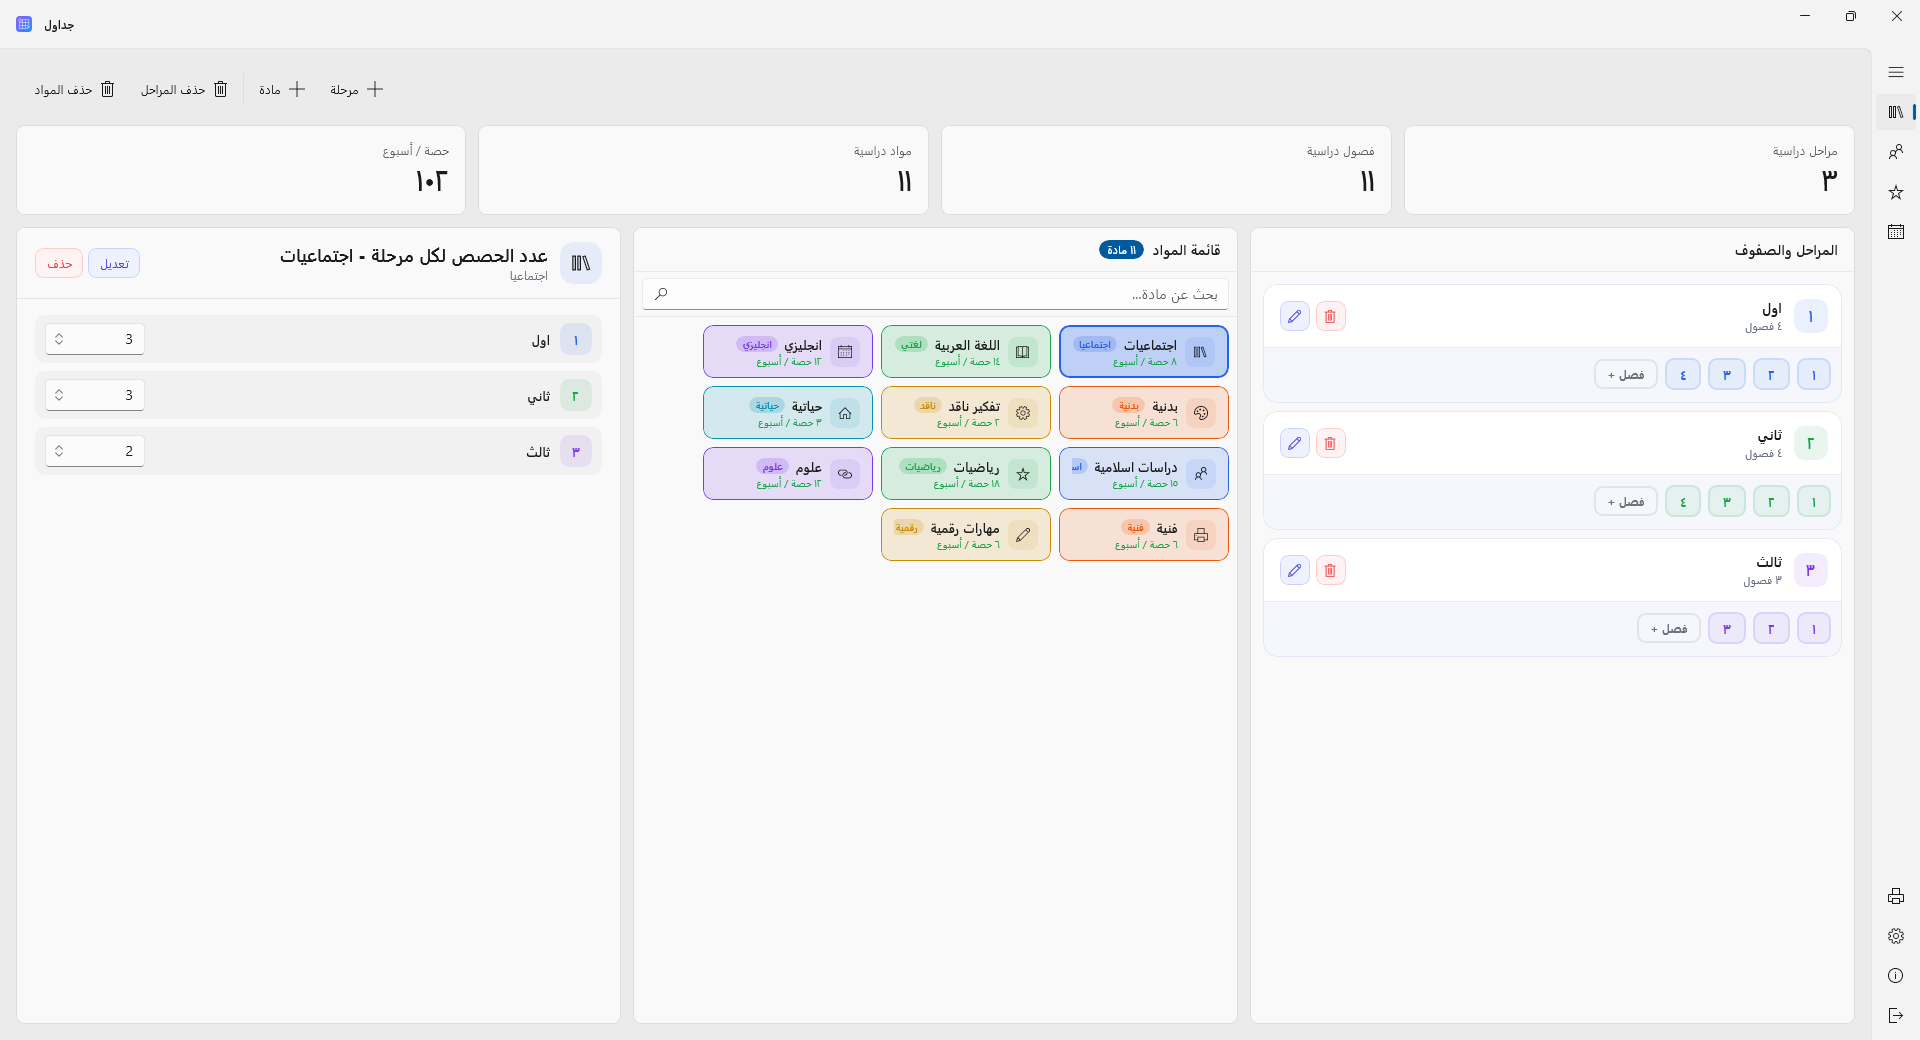1920x1040 pixels.
Task: Edit the stage named ثالث
Action: pyautogui.click(x=1294, y=571)
